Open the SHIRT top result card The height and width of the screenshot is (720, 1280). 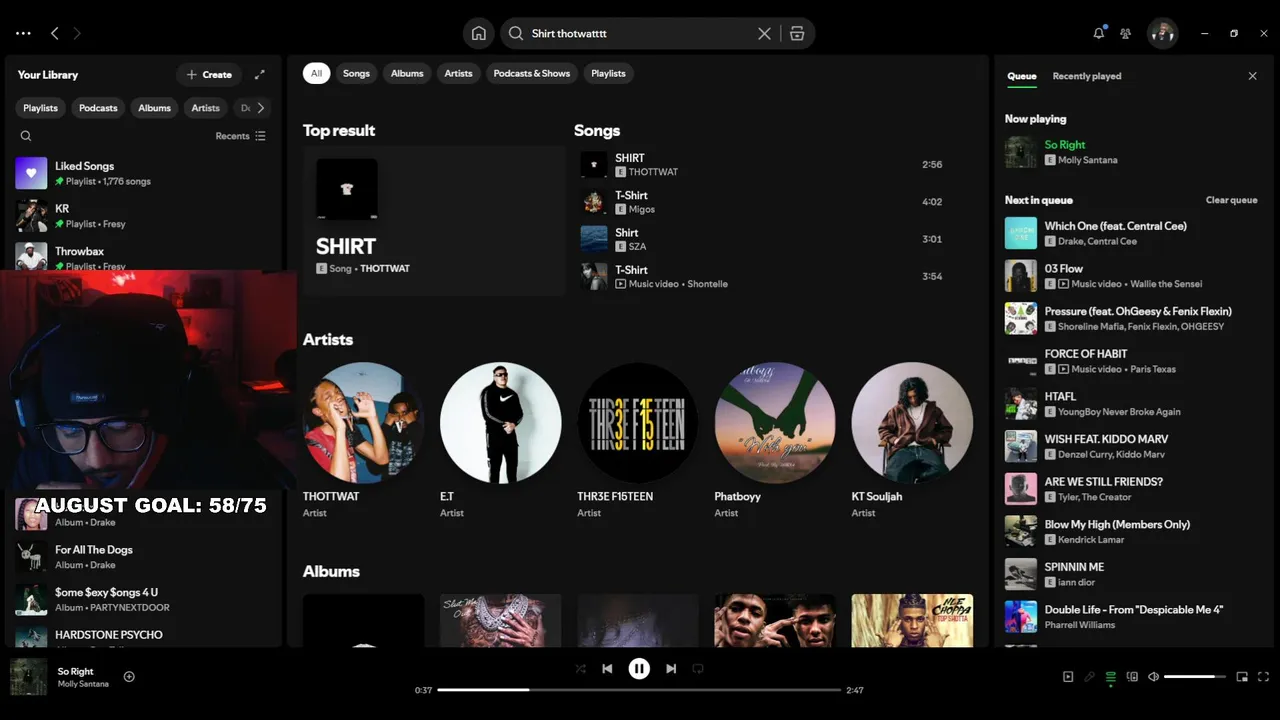point(434,220)
